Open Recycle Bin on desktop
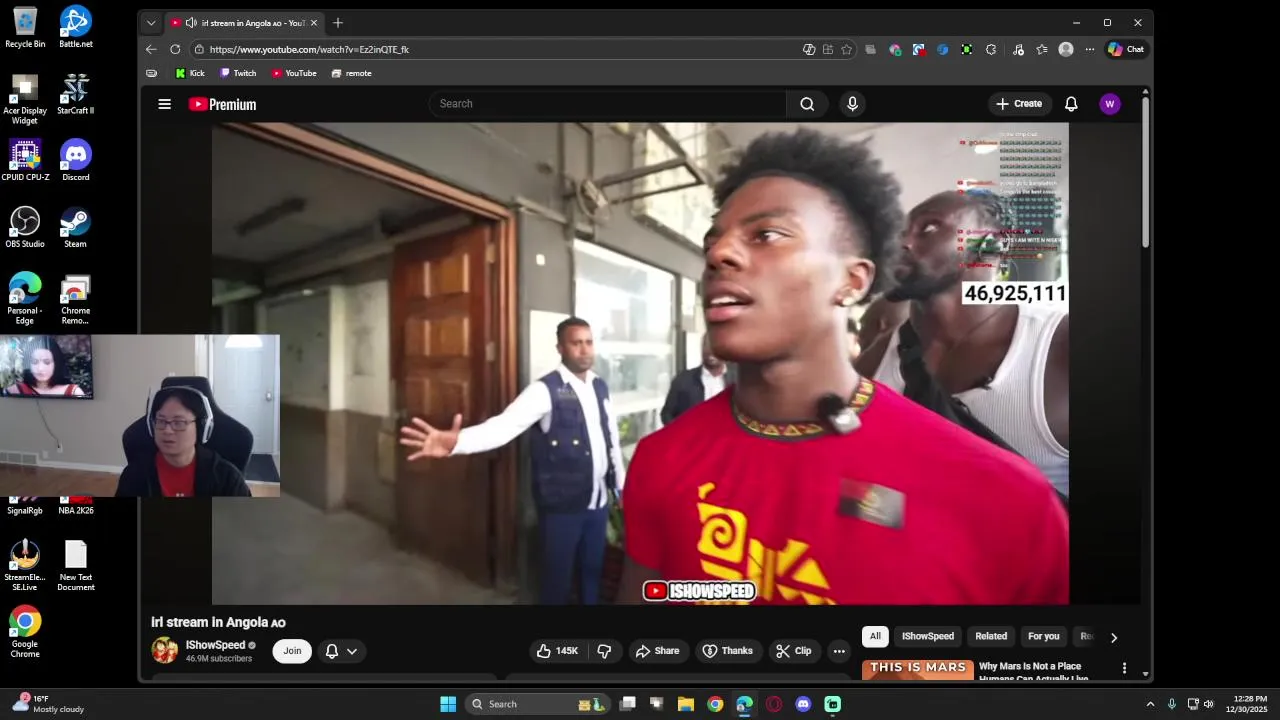This screenshot has width=1280, height=720. click(25, 27)
